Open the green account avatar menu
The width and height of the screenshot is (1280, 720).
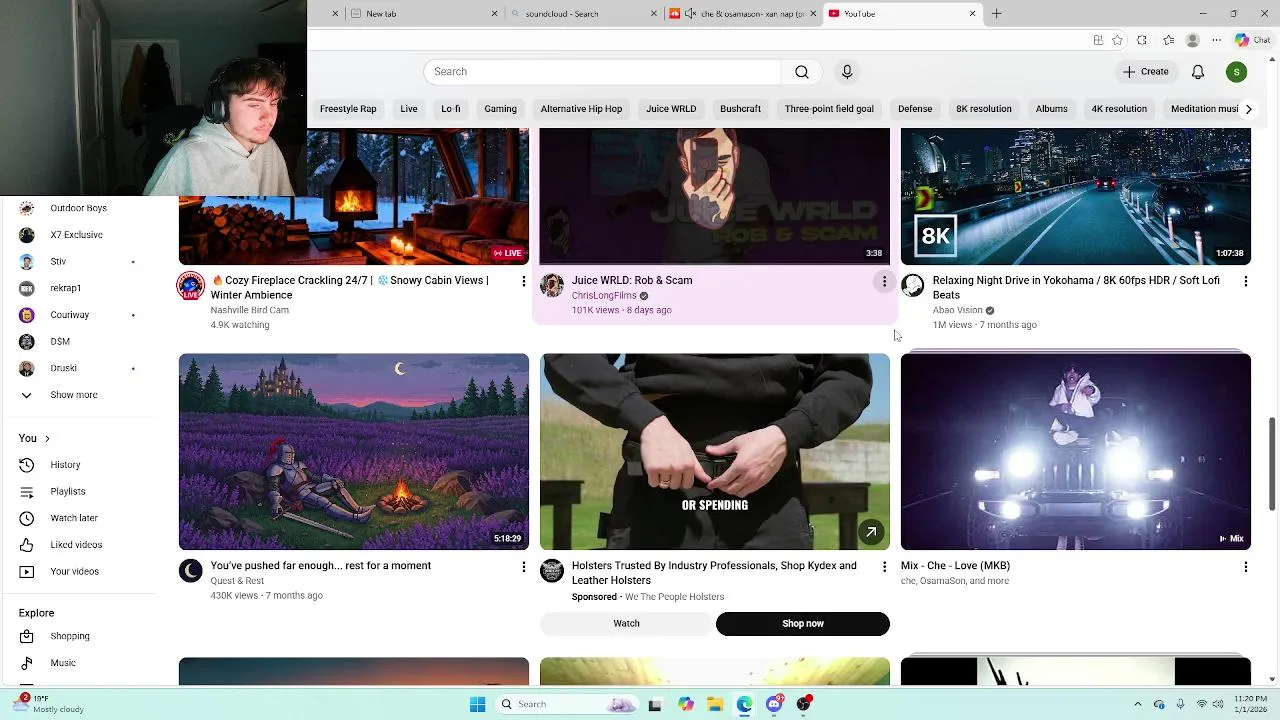click(1237, 72)
